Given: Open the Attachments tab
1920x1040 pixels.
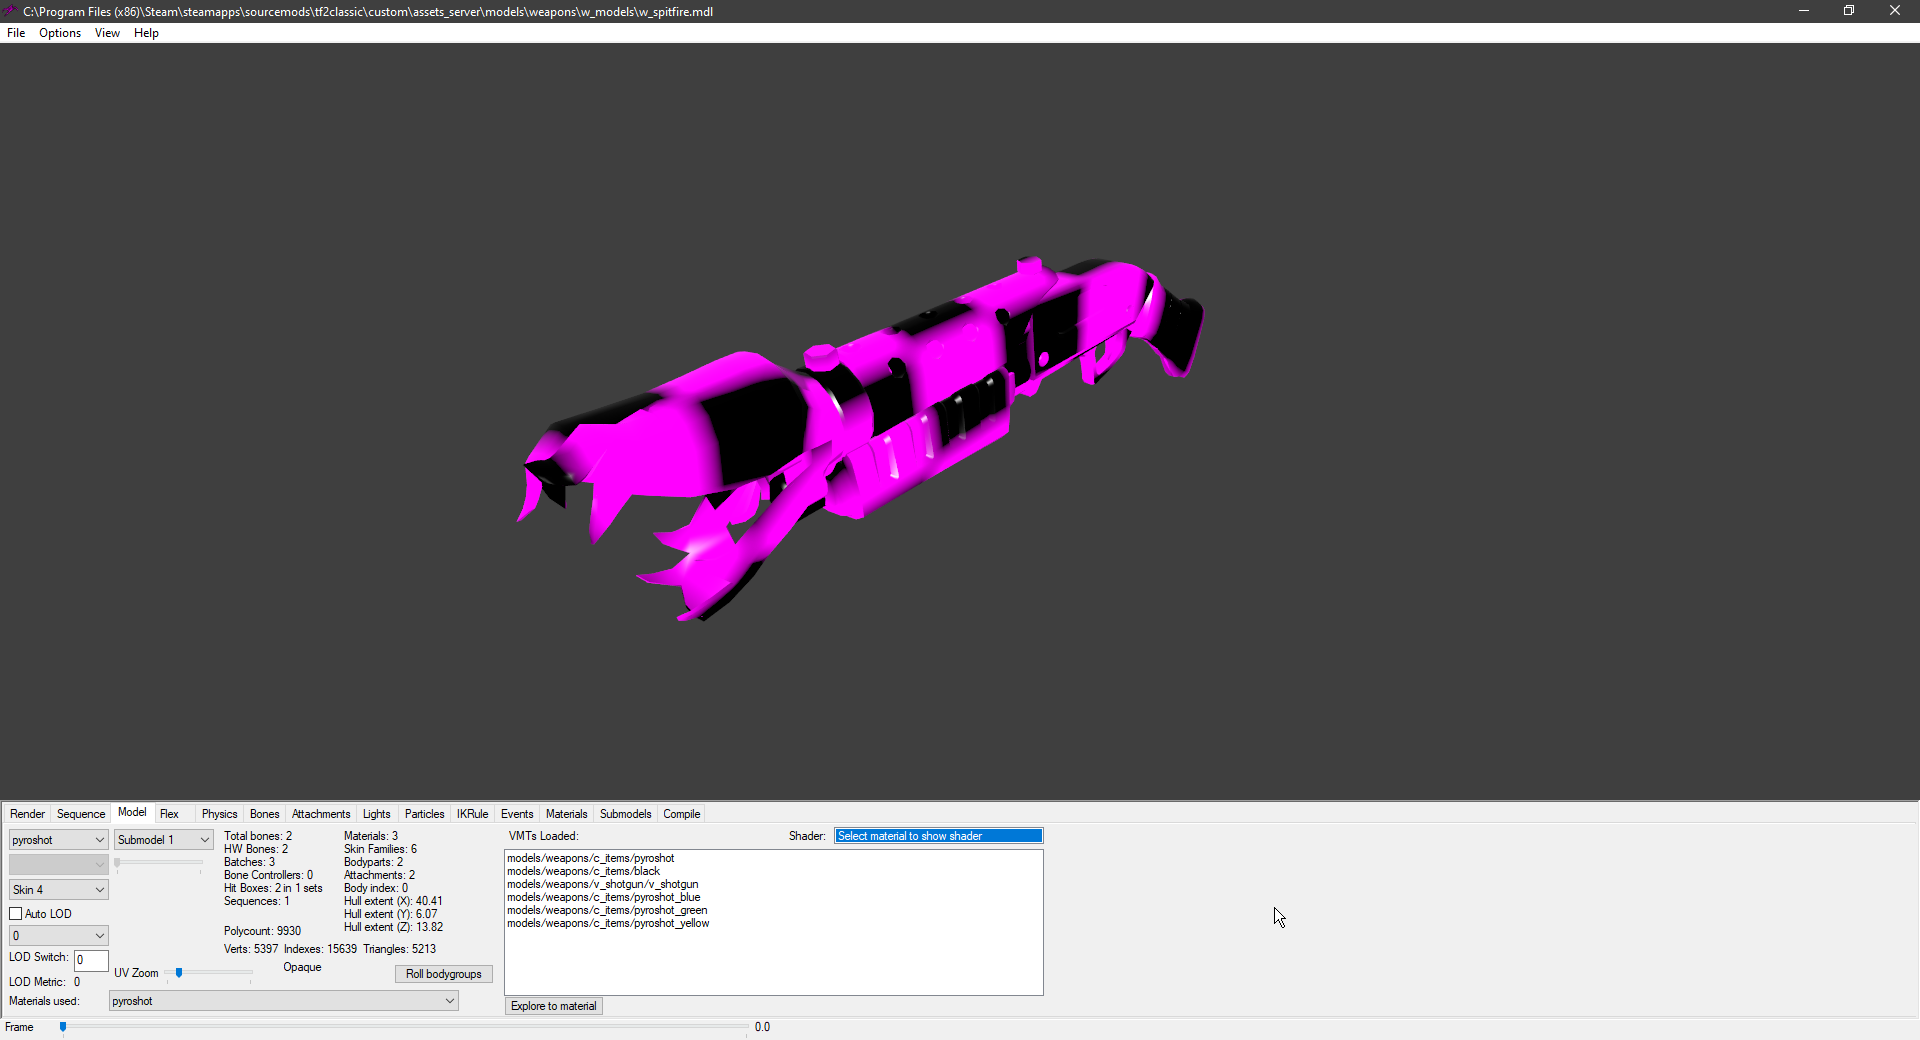Looking at the screenshot, I should [321, 814].
